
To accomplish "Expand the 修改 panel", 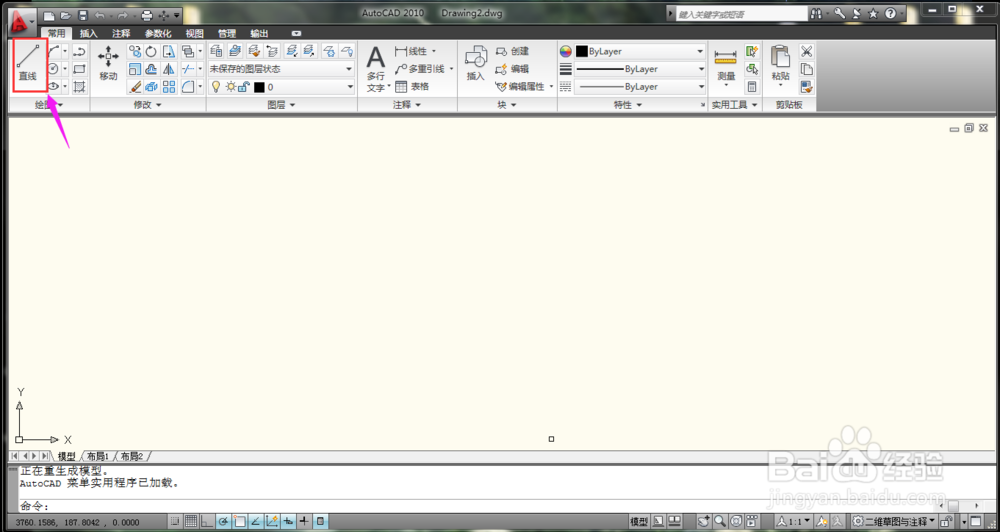I will (x=147, y=105).
